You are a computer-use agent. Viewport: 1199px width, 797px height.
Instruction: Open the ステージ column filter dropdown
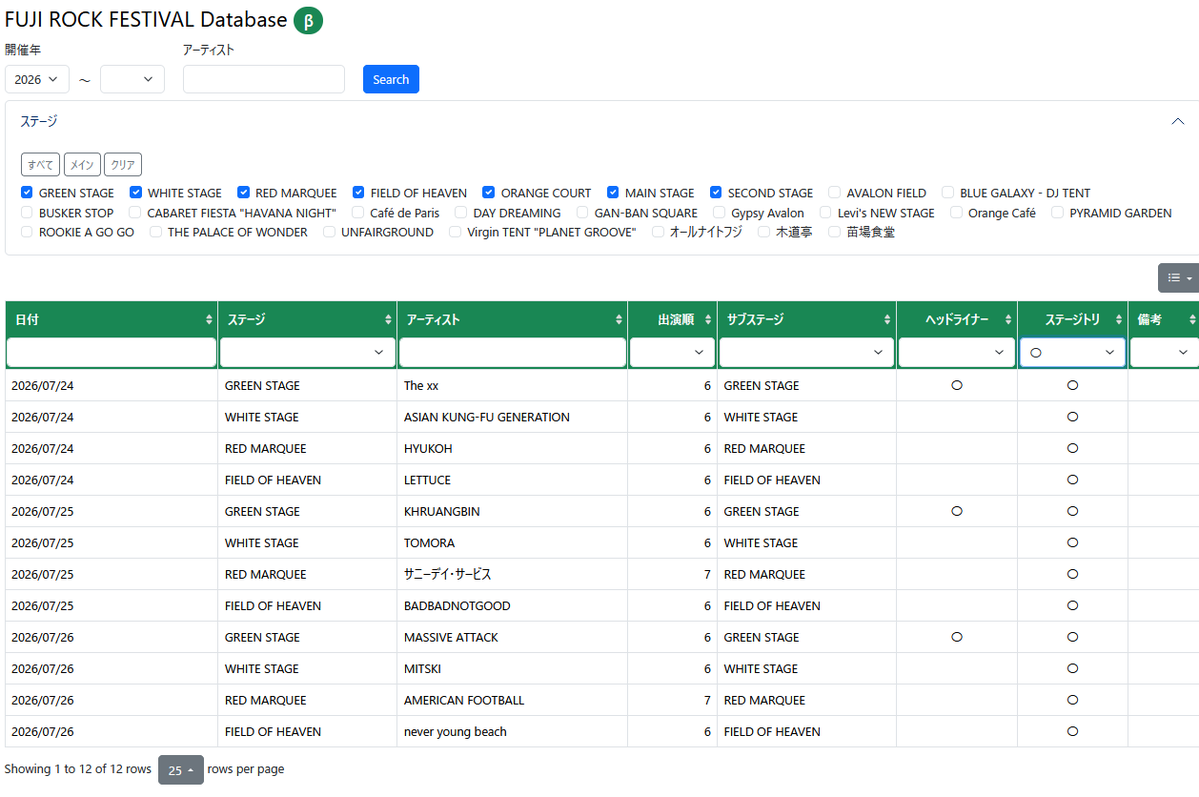307,353
